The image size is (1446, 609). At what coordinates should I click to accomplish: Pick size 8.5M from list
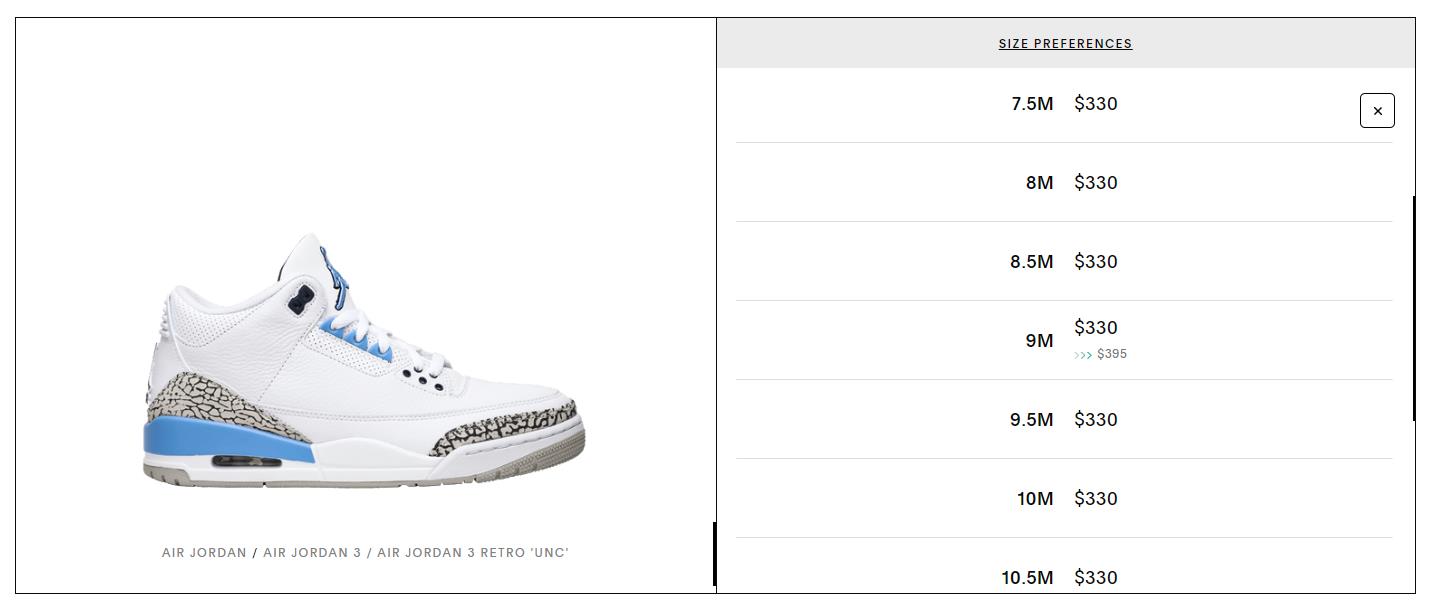tap(1031, 262)
